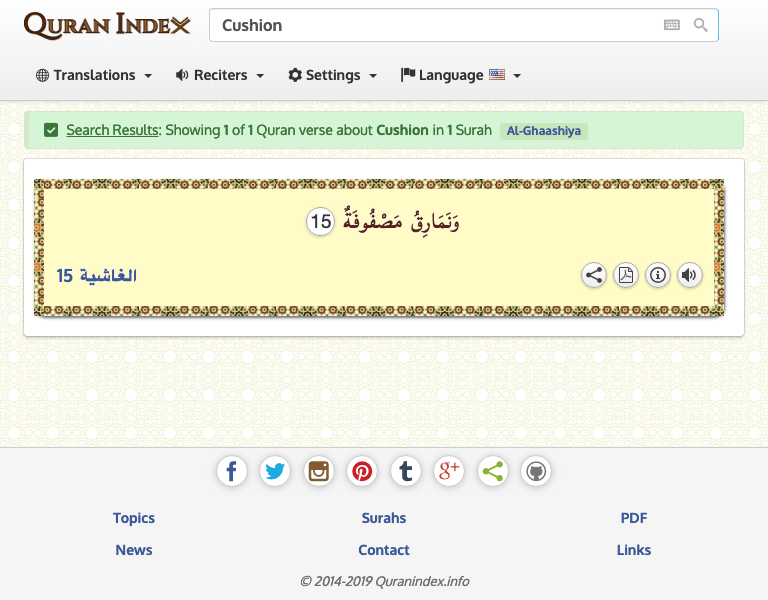
Task: Click the search magnifier icon
Action: coord(701,25)
